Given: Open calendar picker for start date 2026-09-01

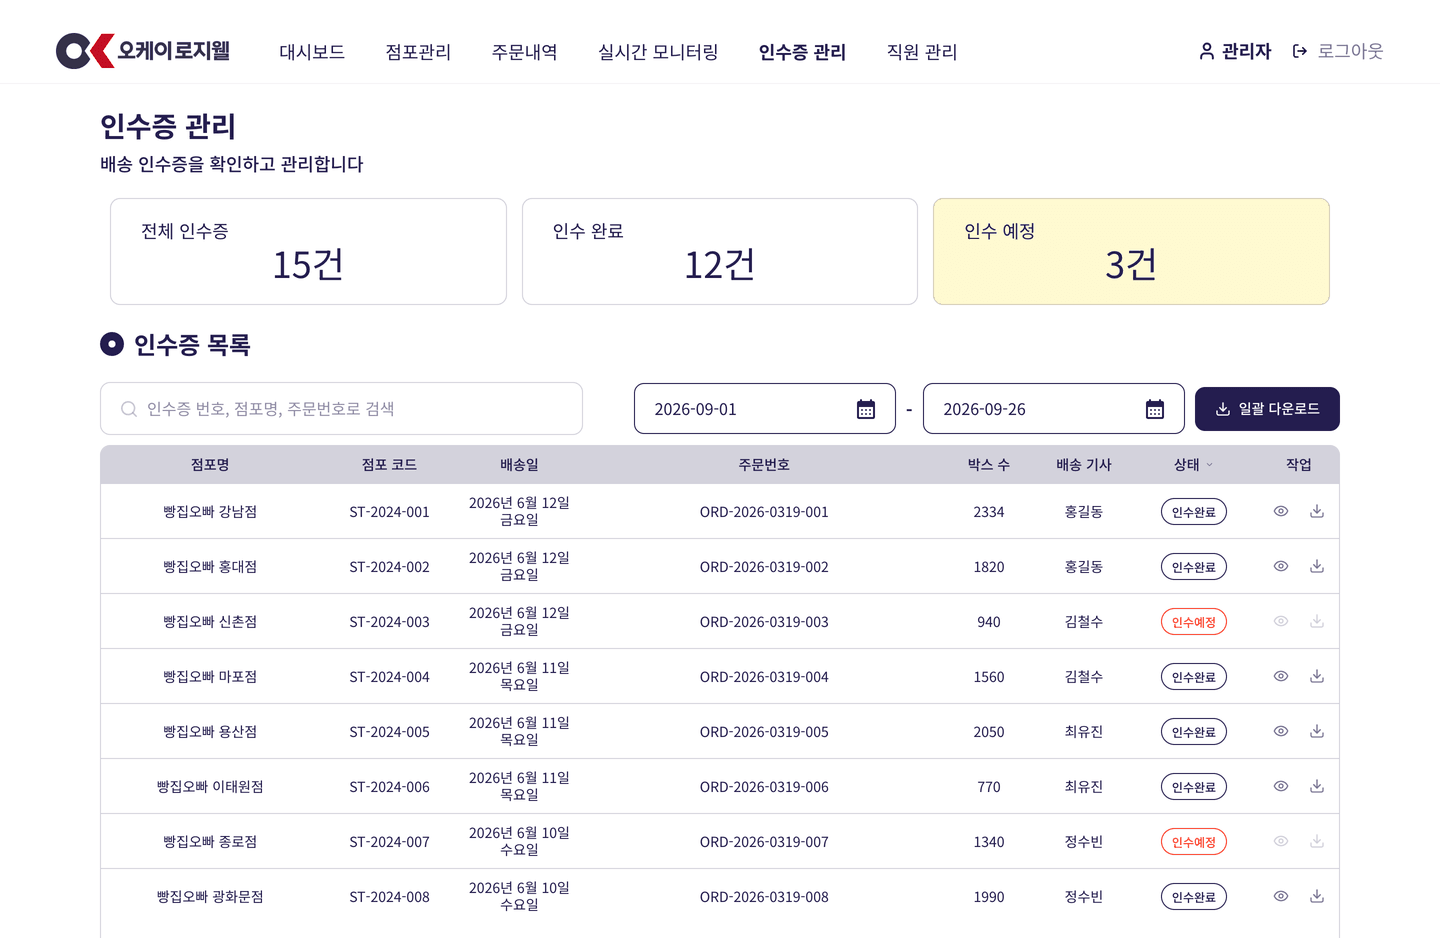Looking at the screenshot, I should 866,409.
